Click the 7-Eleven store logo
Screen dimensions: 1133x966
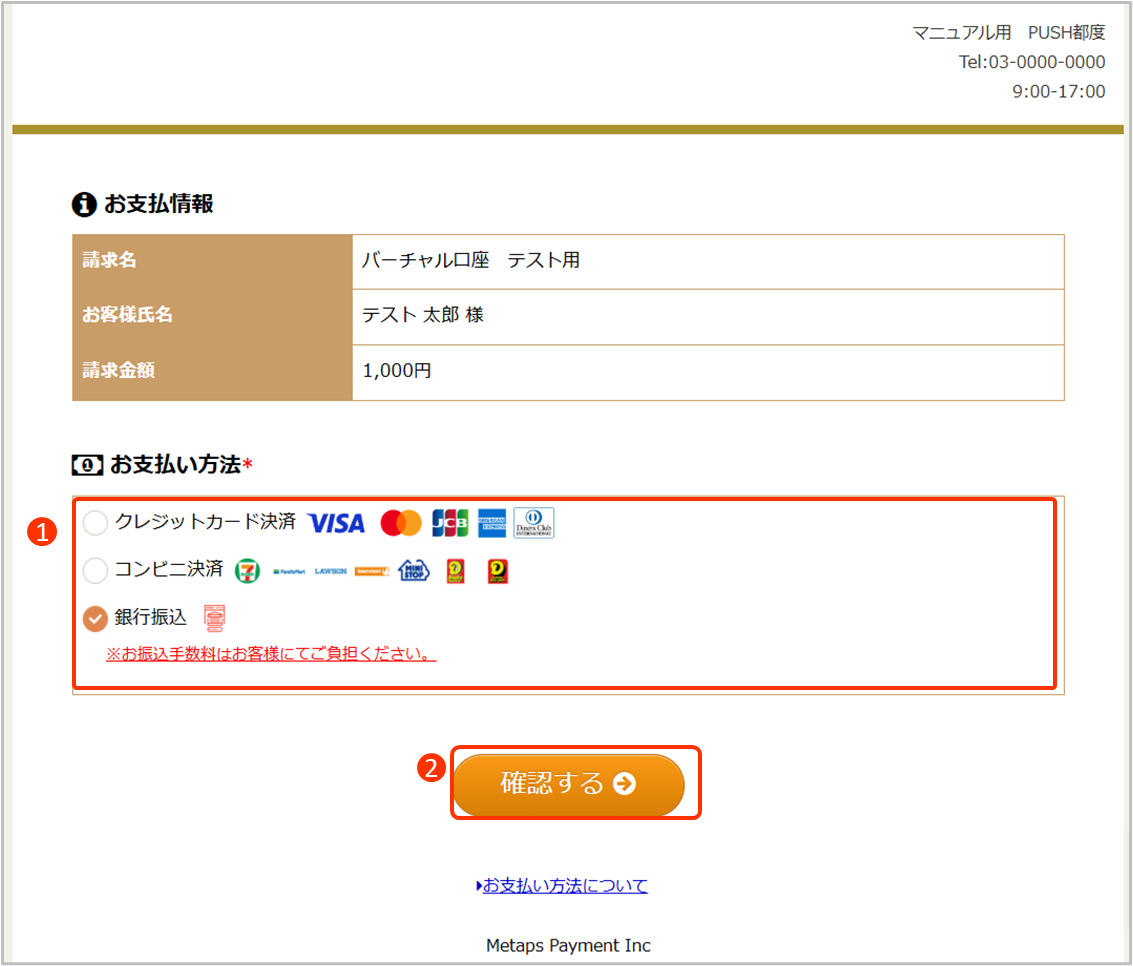click(x=247, y=571)
